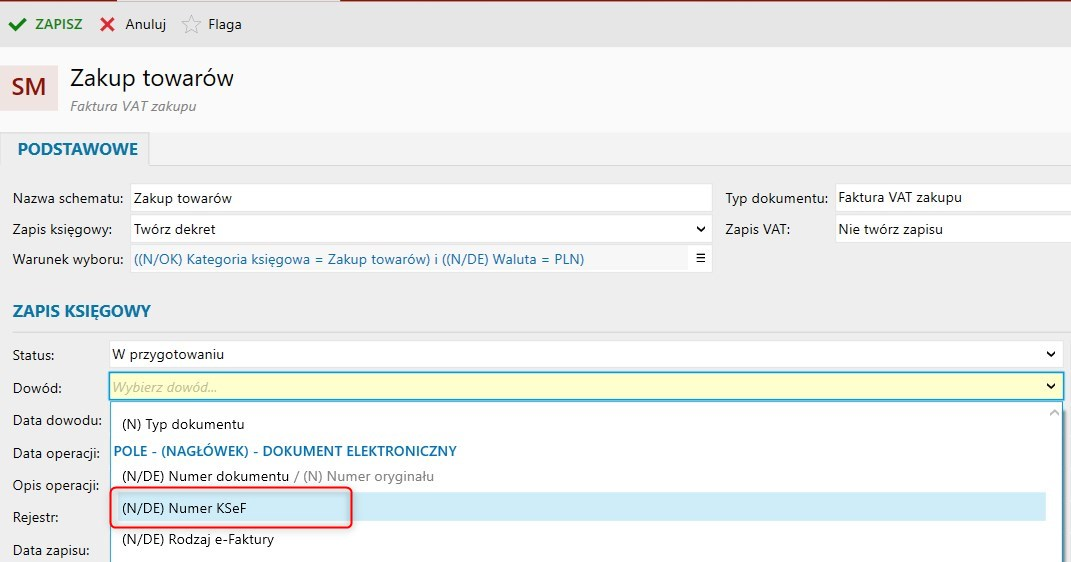The height and width of the screenshot is (562, 1071).
Task: Expand the Zapis księgowy dropdown
Action: click(x=700, y=229)
